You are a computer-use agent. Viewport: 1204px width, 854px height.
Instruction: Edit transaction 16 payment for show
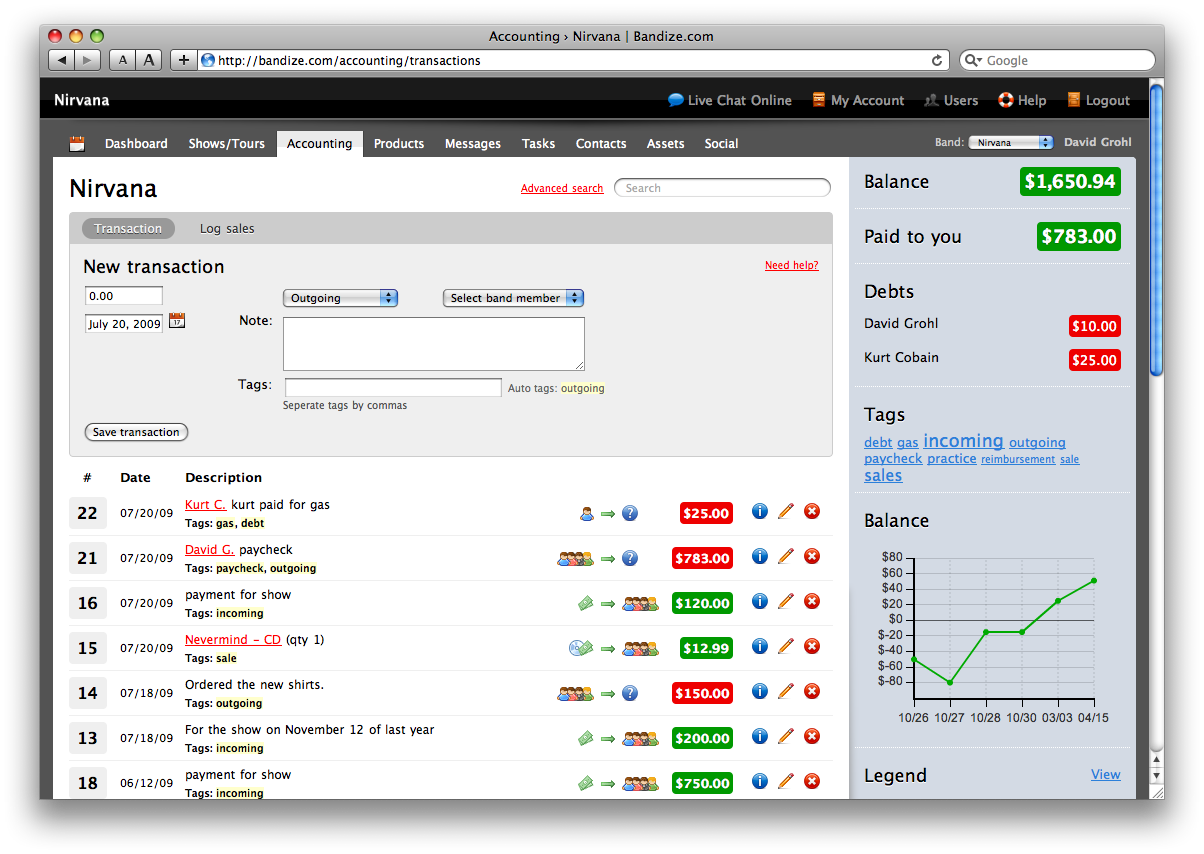pos(786,602)
